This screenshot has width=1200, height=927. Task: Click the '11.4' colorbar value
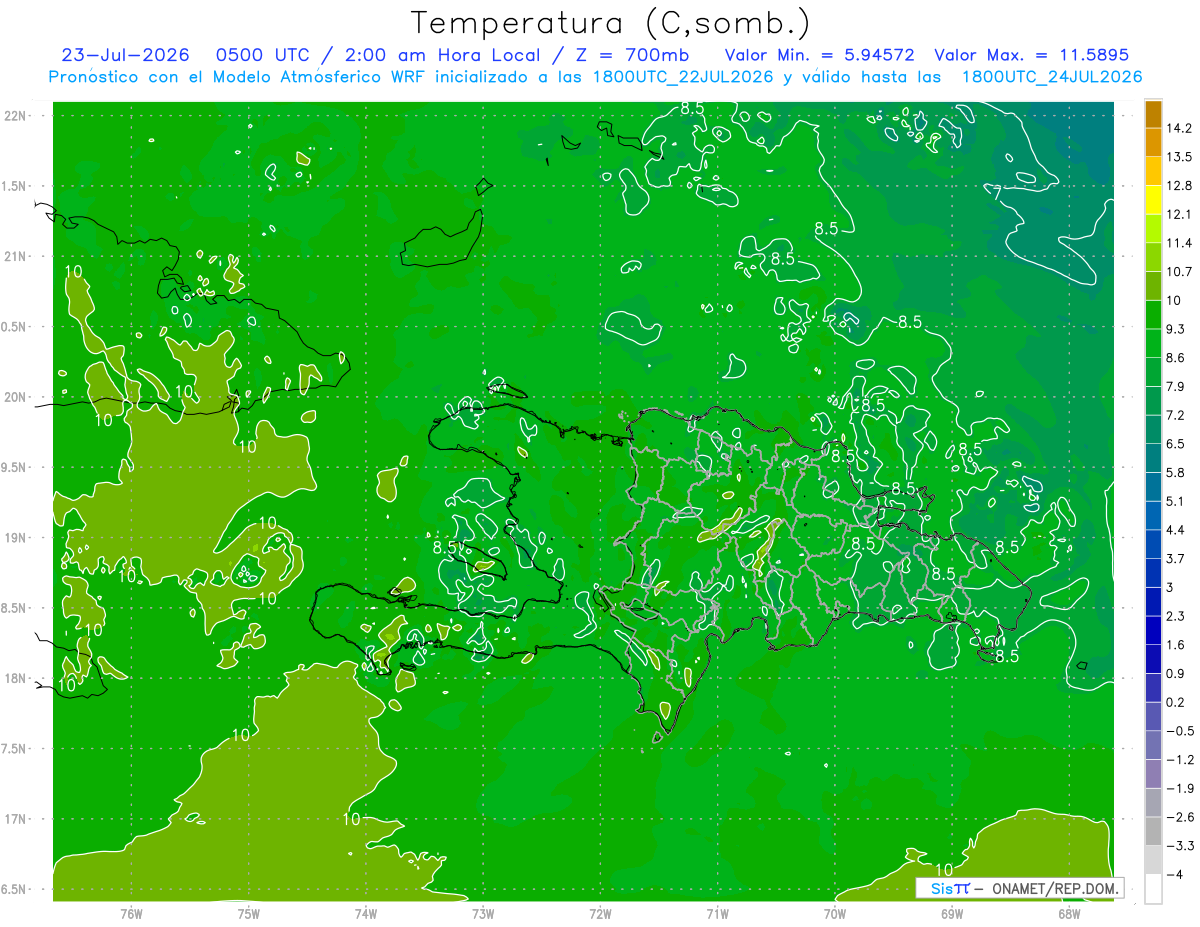tap(1180, 243)
